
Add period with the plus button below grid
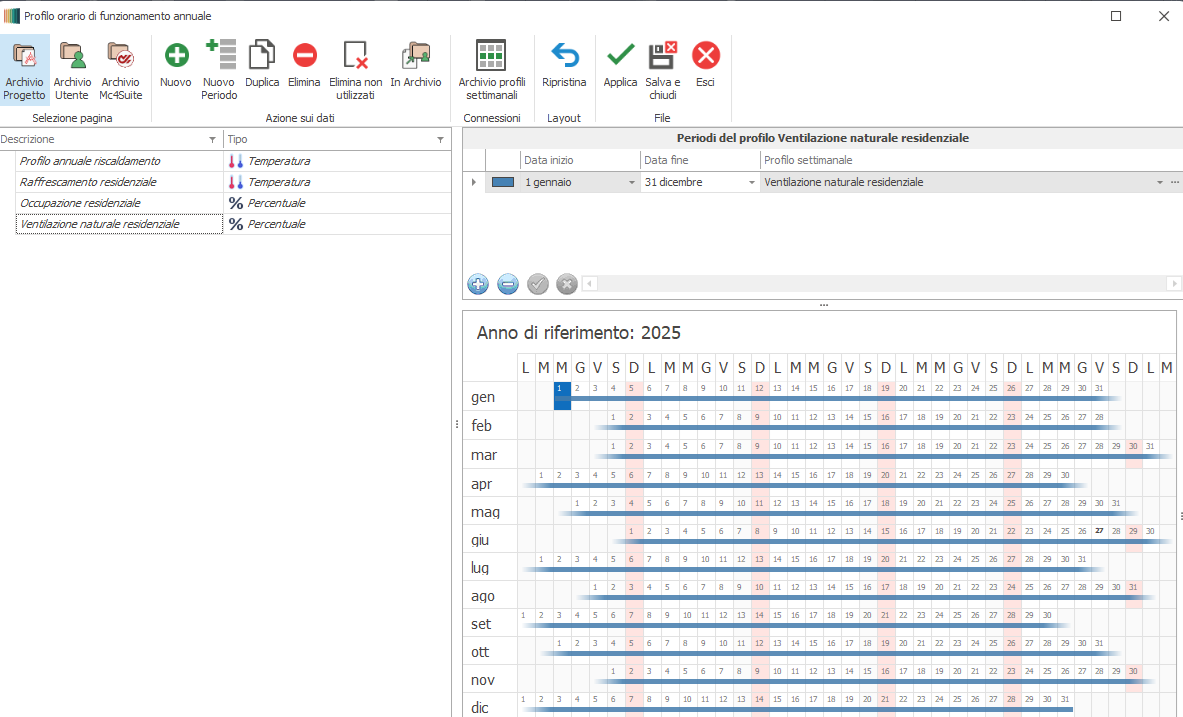pos(478,284)
